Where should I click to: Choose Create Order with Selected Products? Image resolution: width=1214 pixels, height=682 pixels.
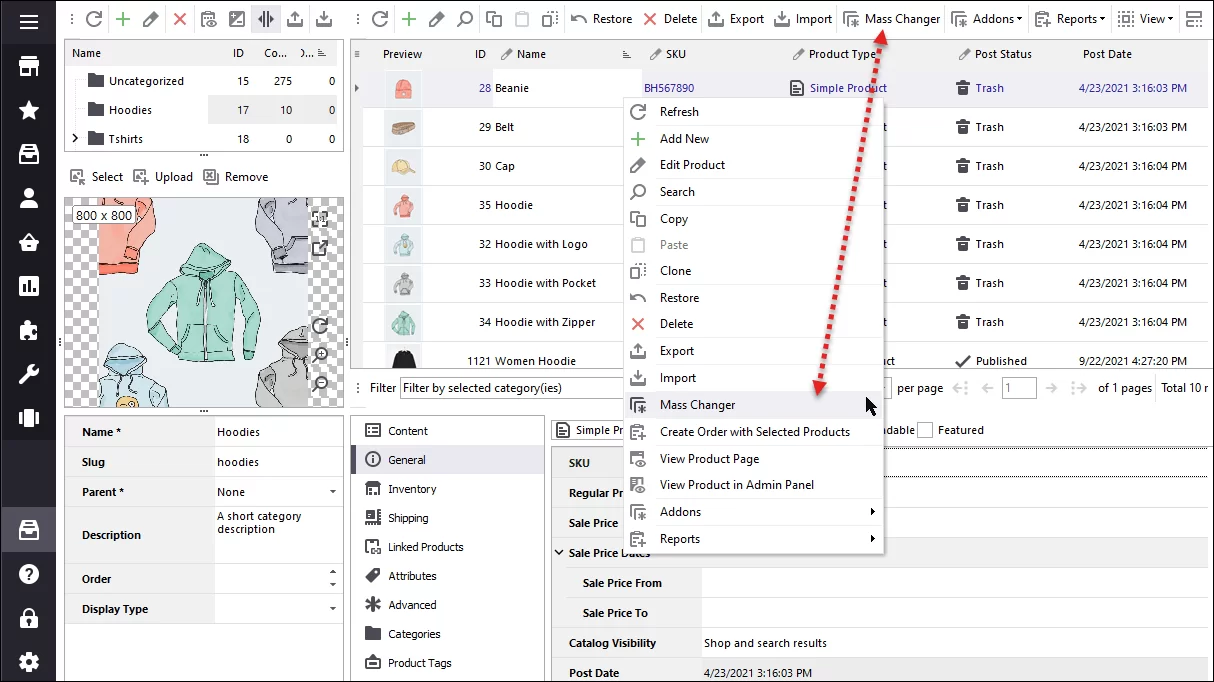754,432
